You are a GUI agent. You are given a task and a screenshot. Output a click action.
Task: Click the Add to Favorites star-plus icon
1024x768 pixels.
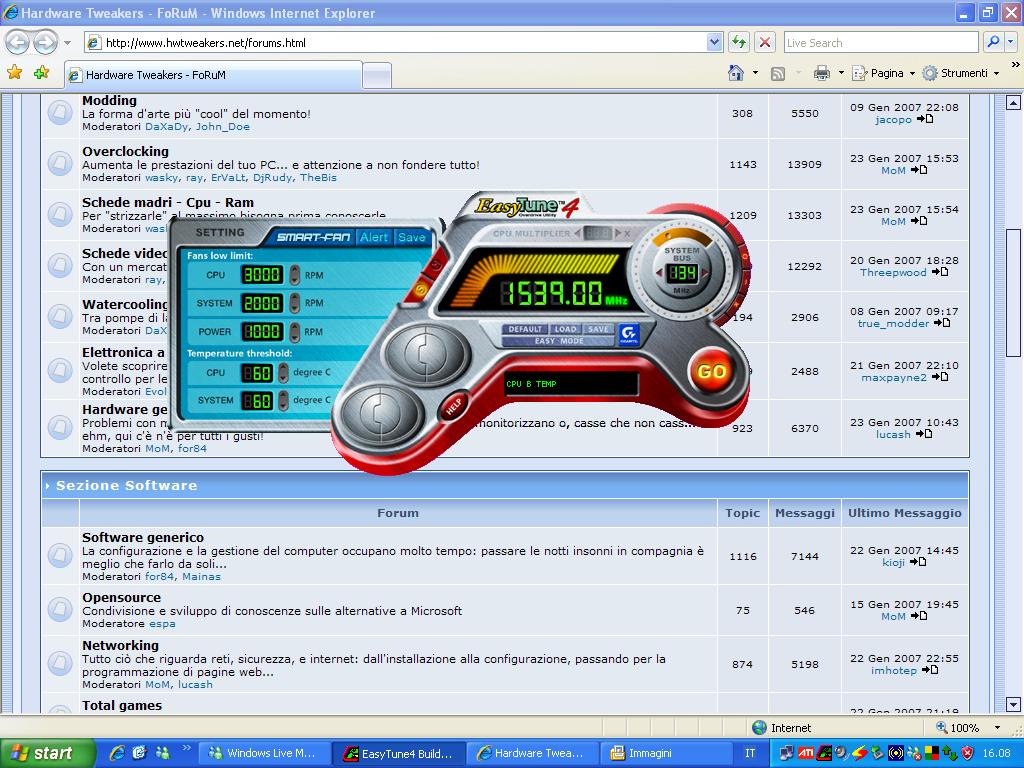coord(42,72)
